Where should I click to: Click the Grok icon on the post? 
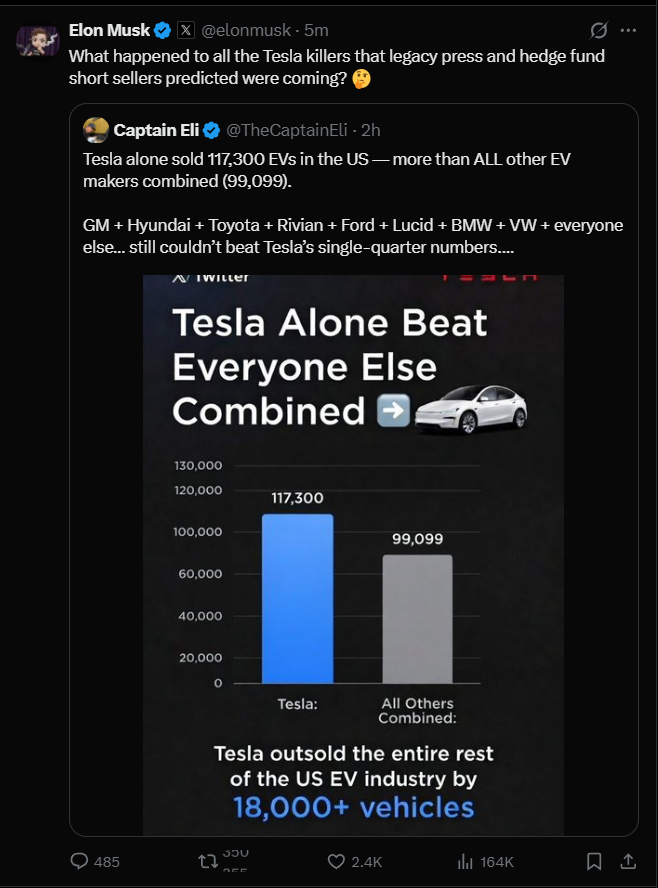click(600, 30)
